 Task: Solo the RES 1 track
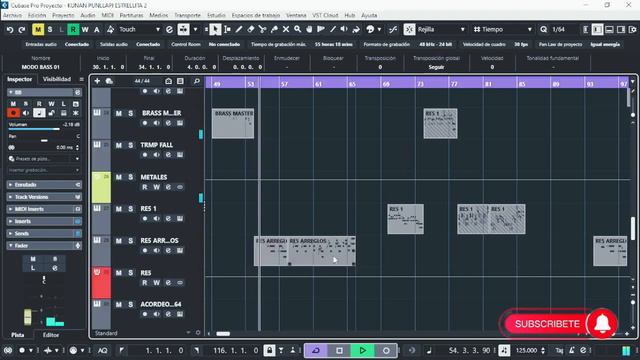point(131,209)
